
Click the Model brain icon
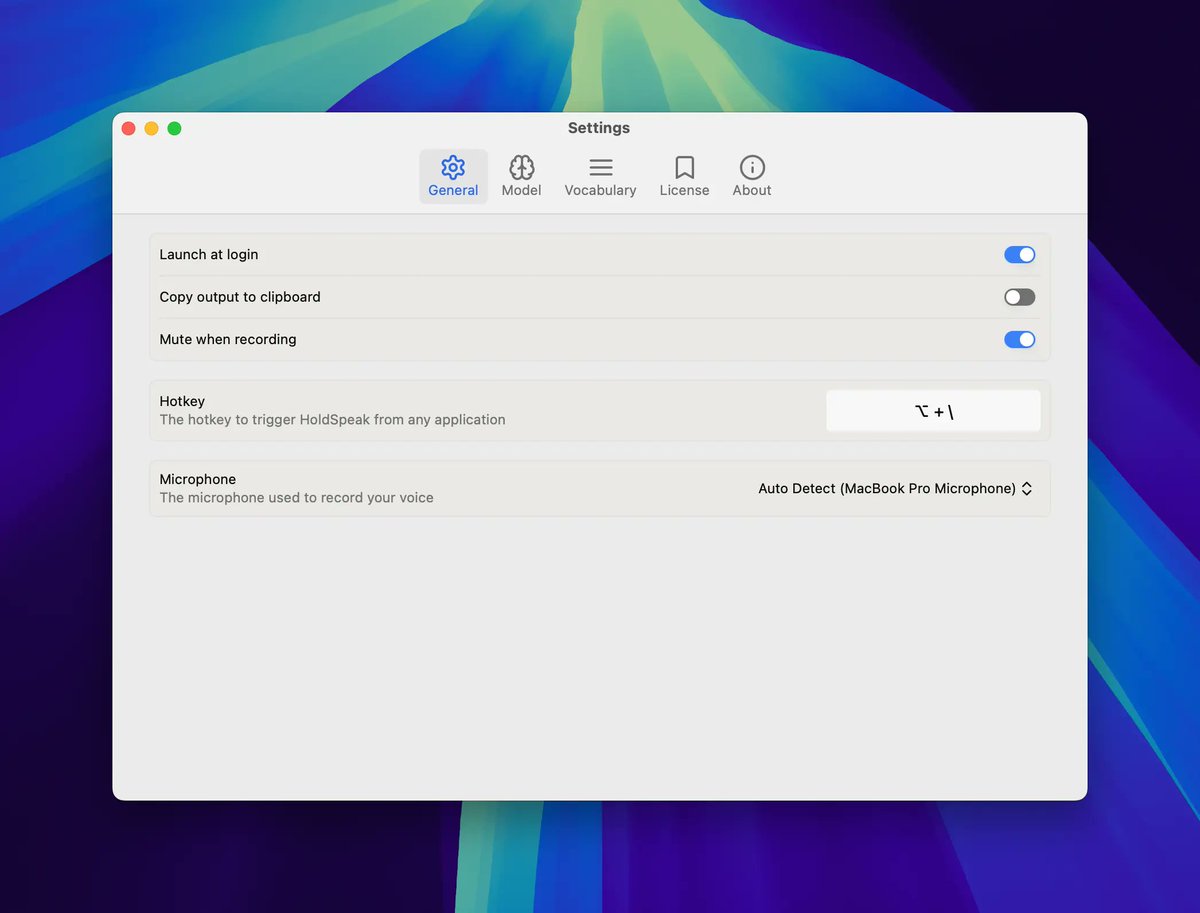point(521,167)
